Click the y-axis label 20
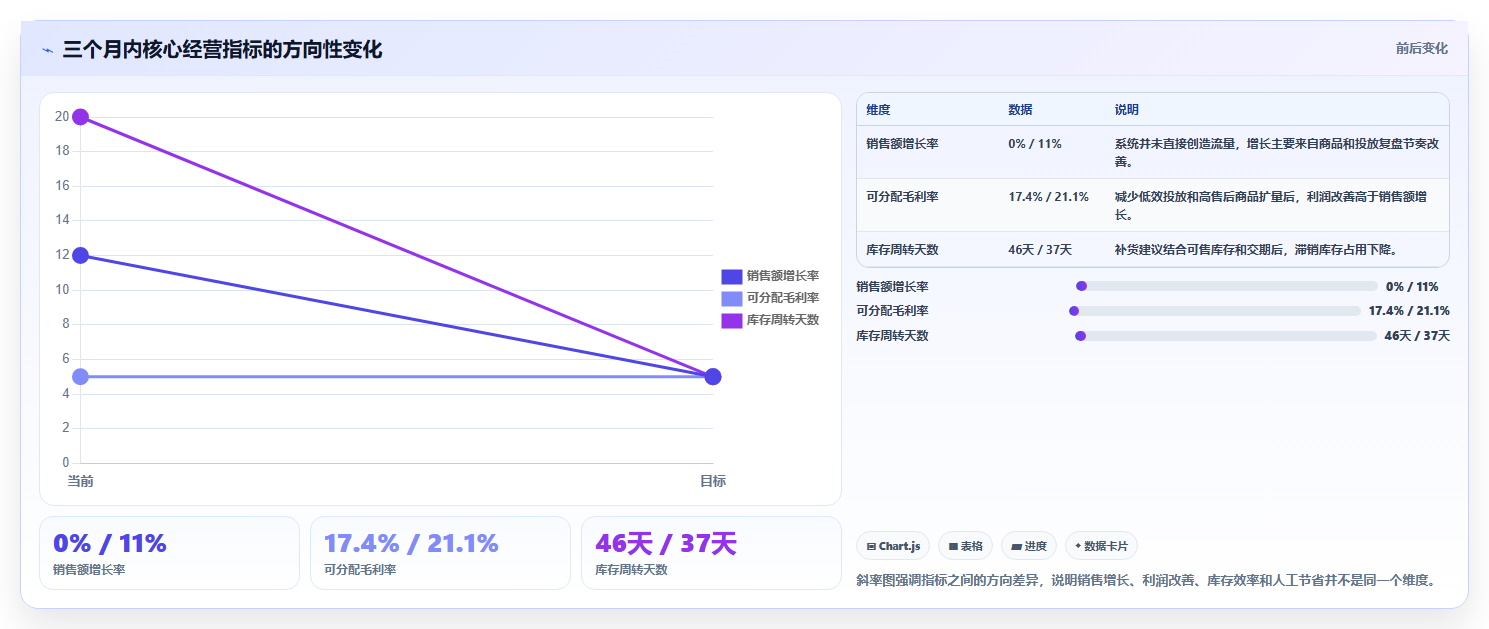This screenshot has width=1489, height=629. tap(62, 117)
